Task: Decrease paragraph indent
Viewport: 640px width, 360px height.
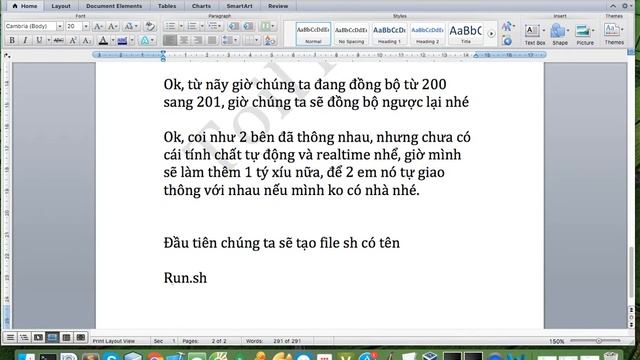Action: tap(233, 26)
